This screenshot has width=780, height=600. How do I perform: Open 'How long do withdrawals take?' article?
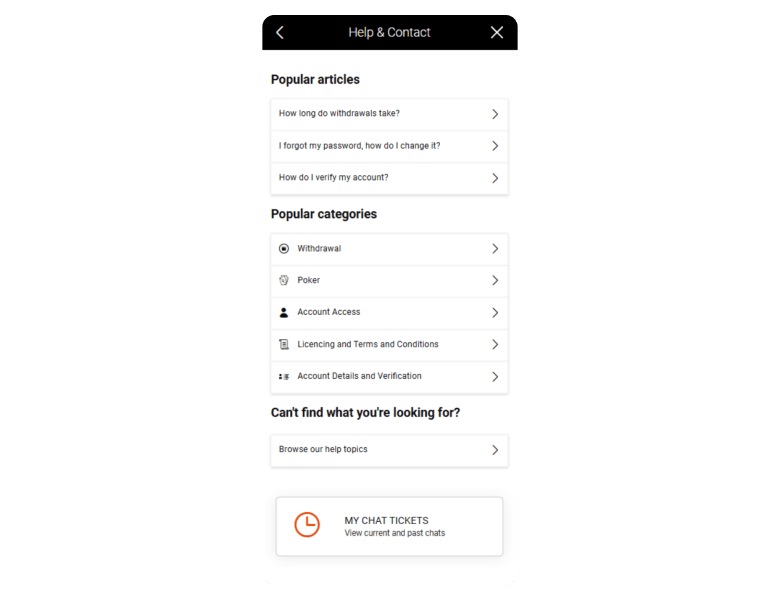(x=340, y=114)
